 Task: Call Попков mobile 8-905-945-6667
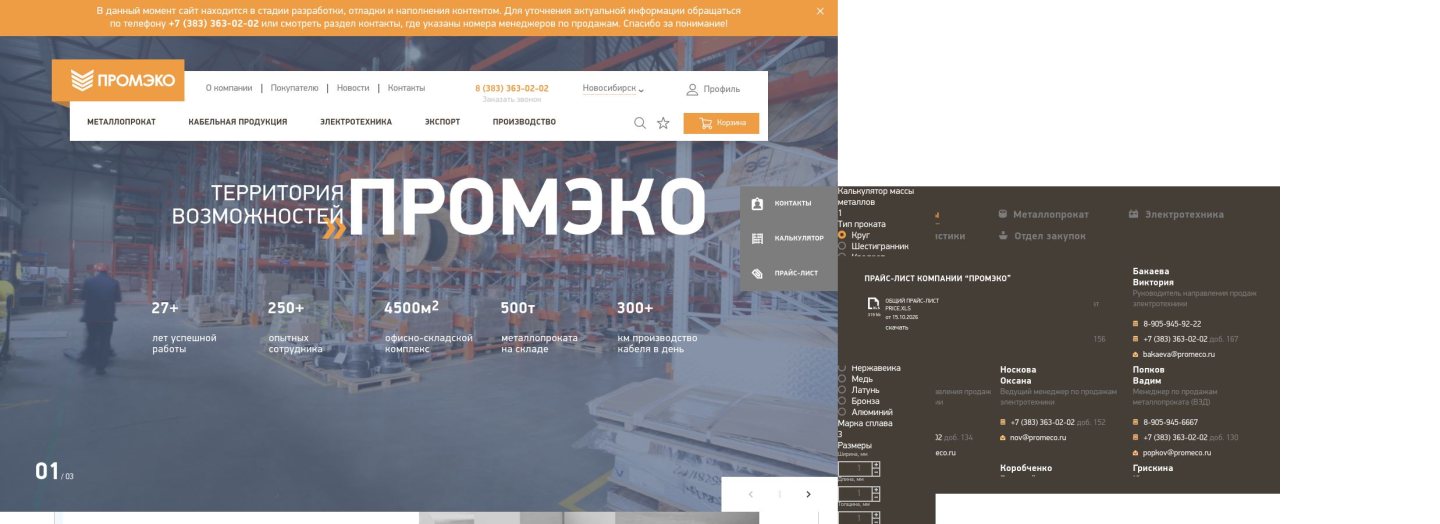[x=1170, y=422]
